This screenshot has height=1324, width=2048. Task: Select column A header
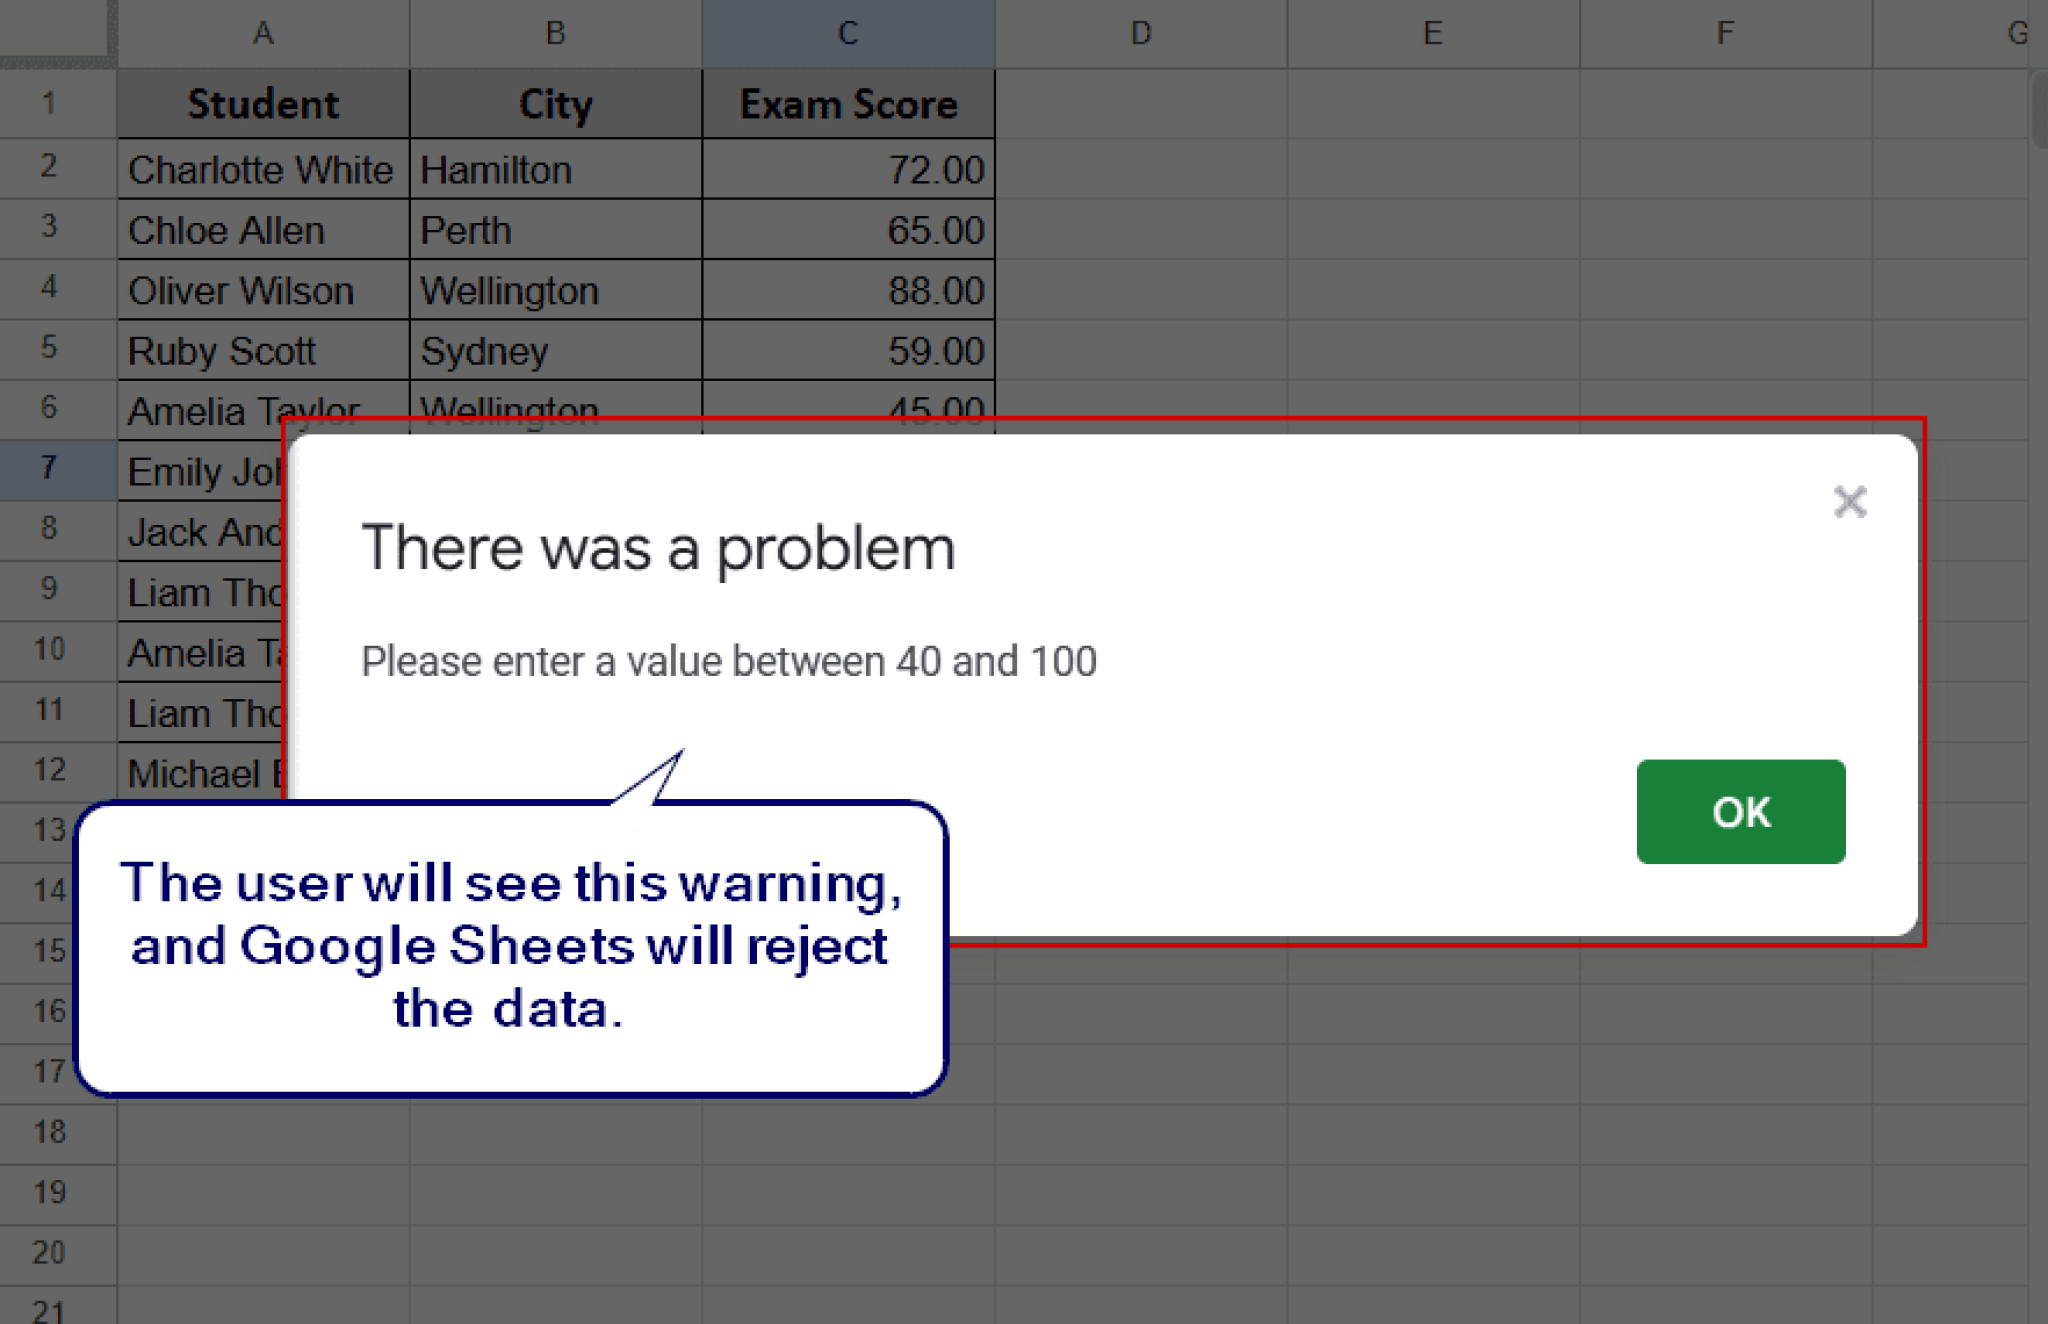click(262, 32)
